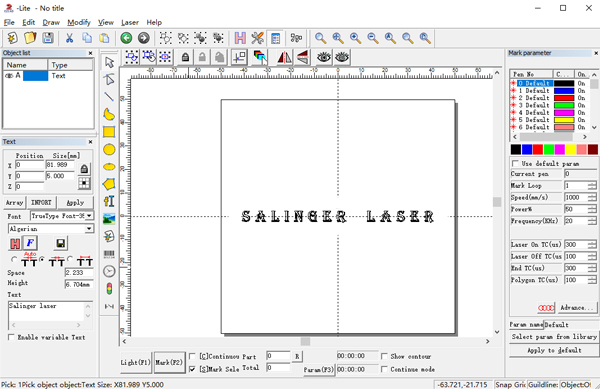
Task: Save the document with the floppy disk icon
Action: click(47, 38)
